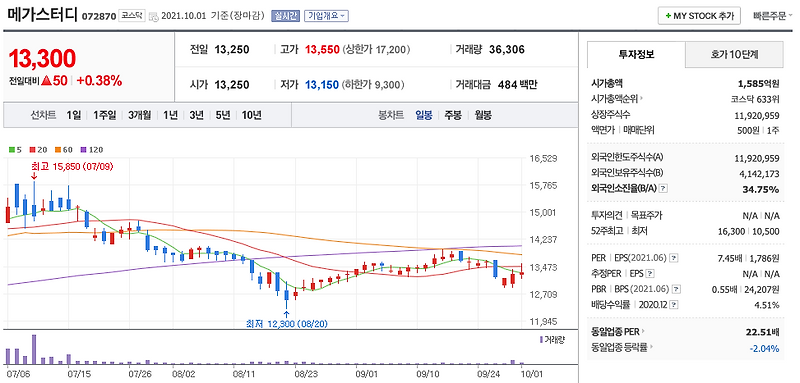Open the 빠른주문 dropdown

coord(772,16)
